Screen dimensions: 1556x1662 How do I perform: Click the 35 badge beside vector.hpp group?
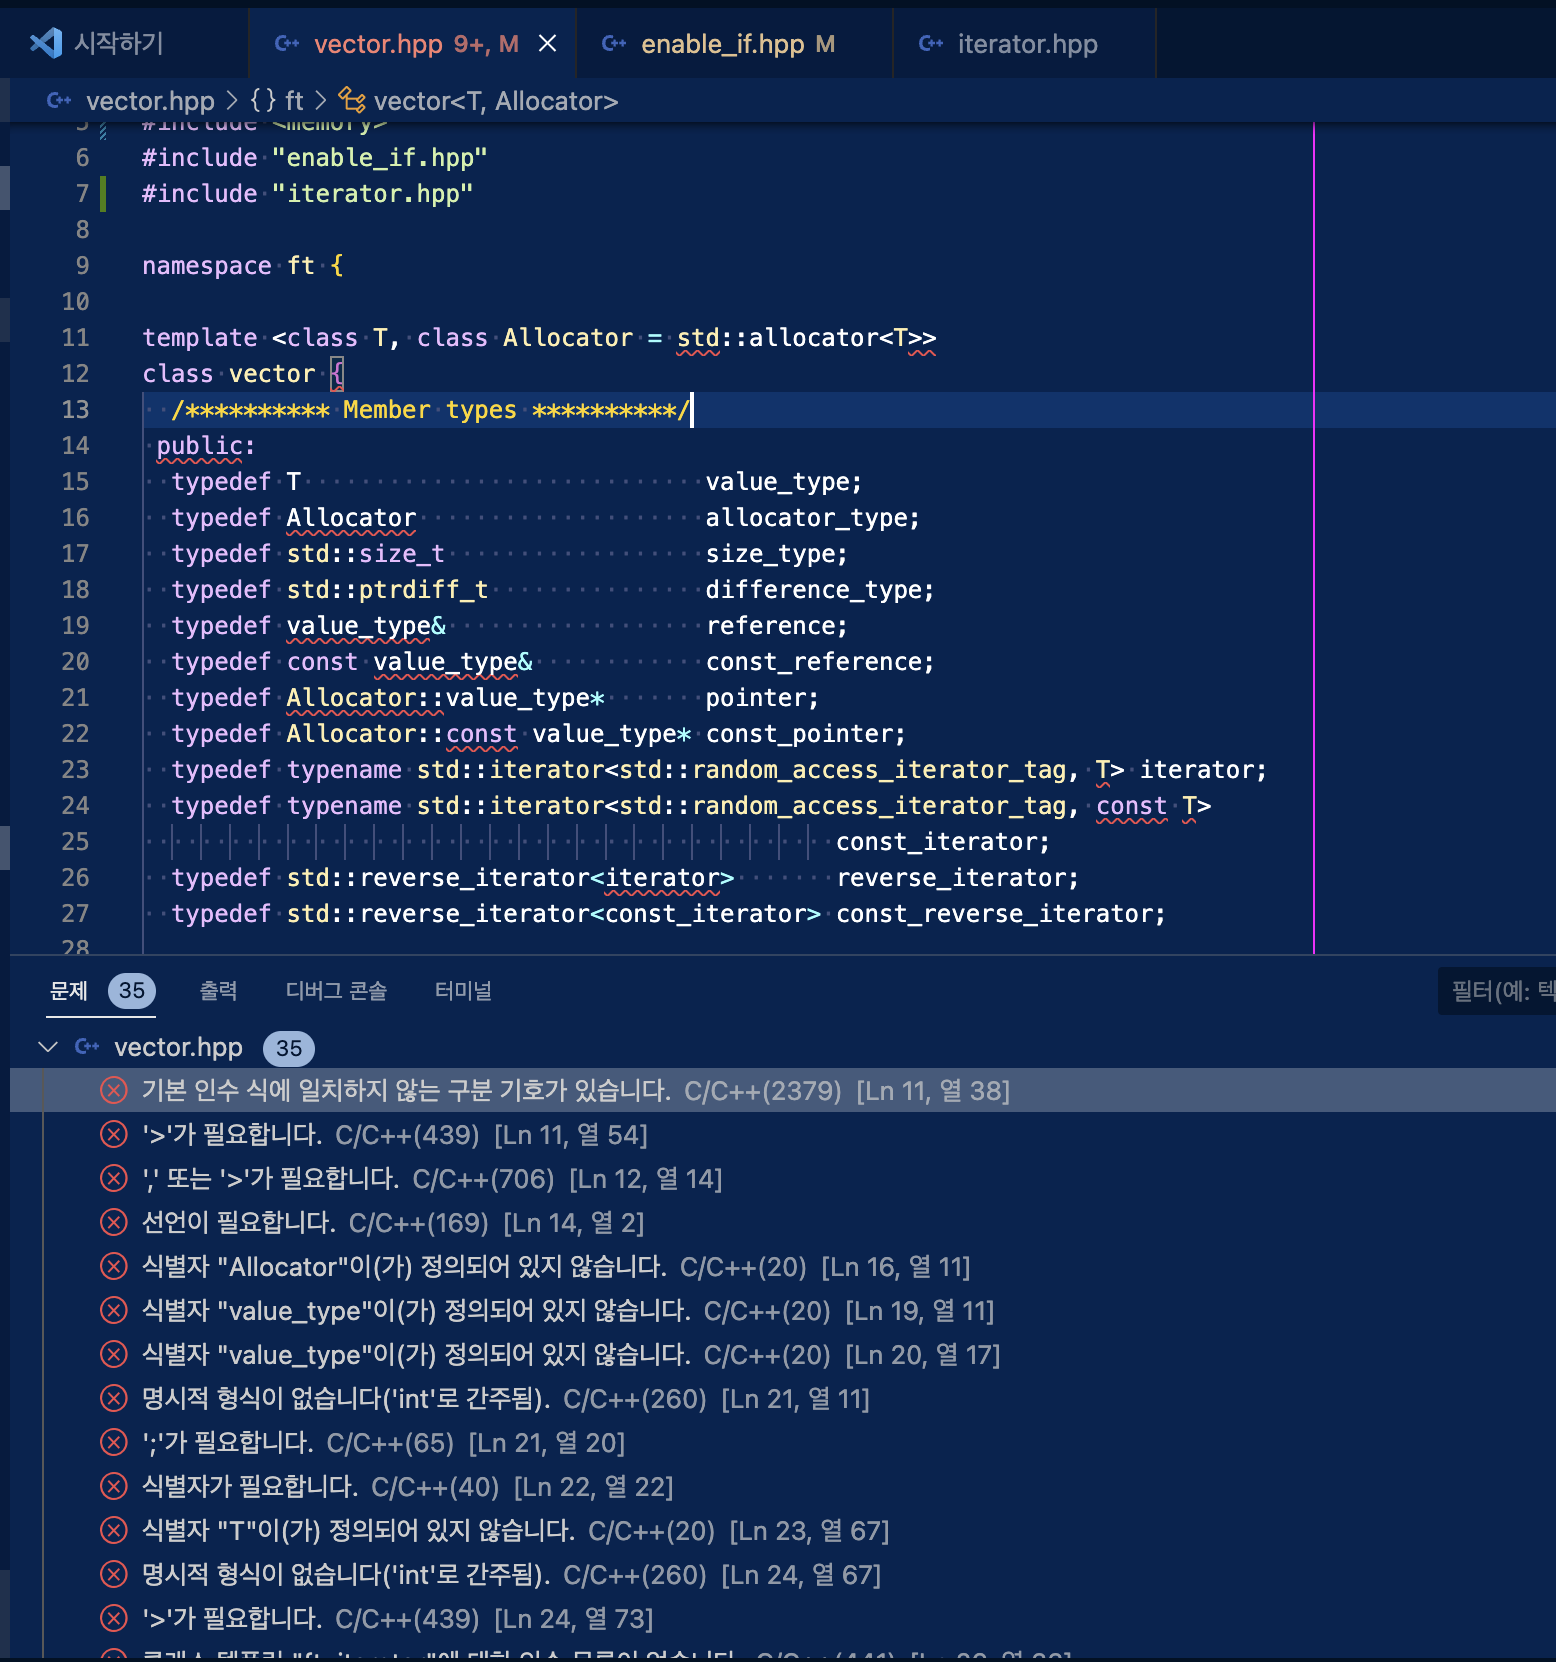(x=288, y=1048)
